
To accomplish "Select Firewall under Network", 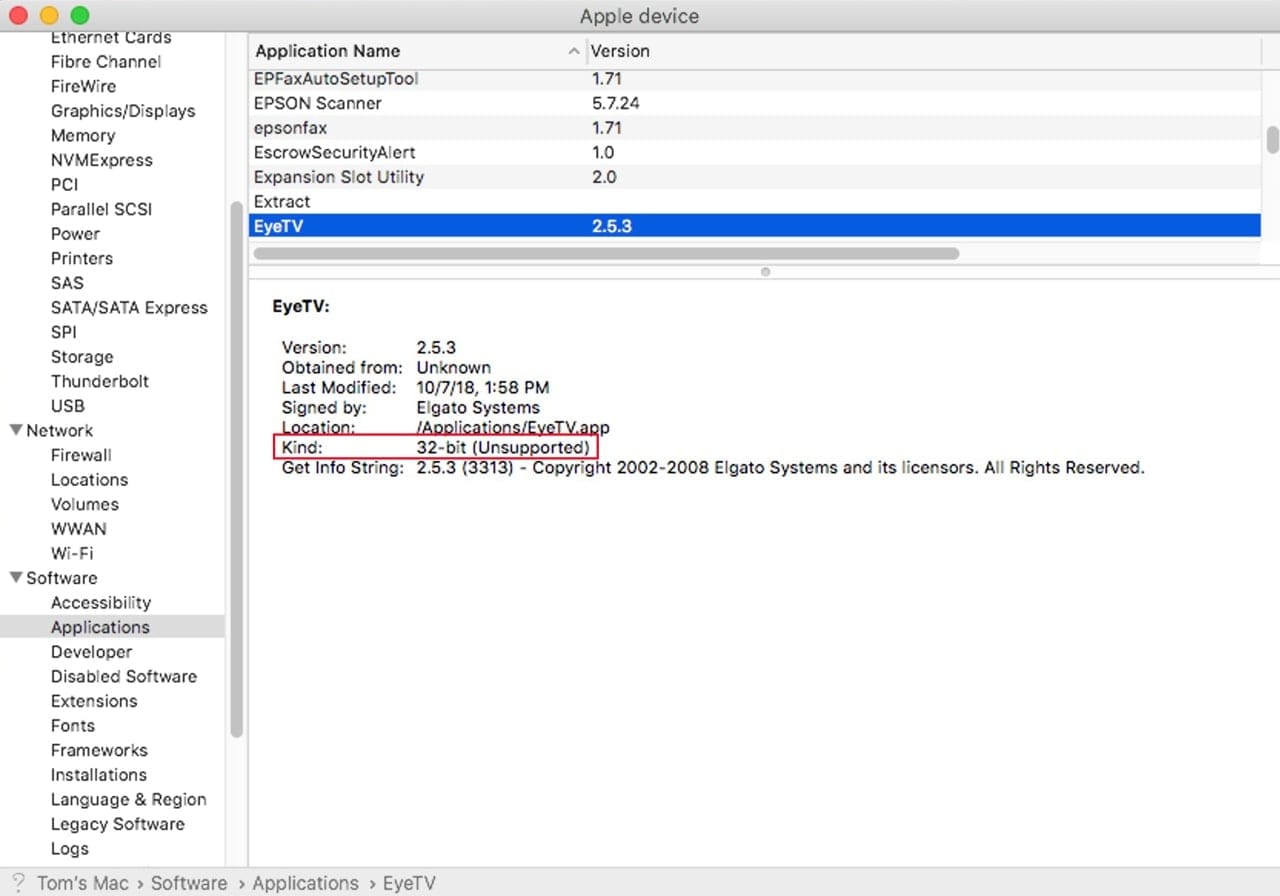I will coord(81,455).
